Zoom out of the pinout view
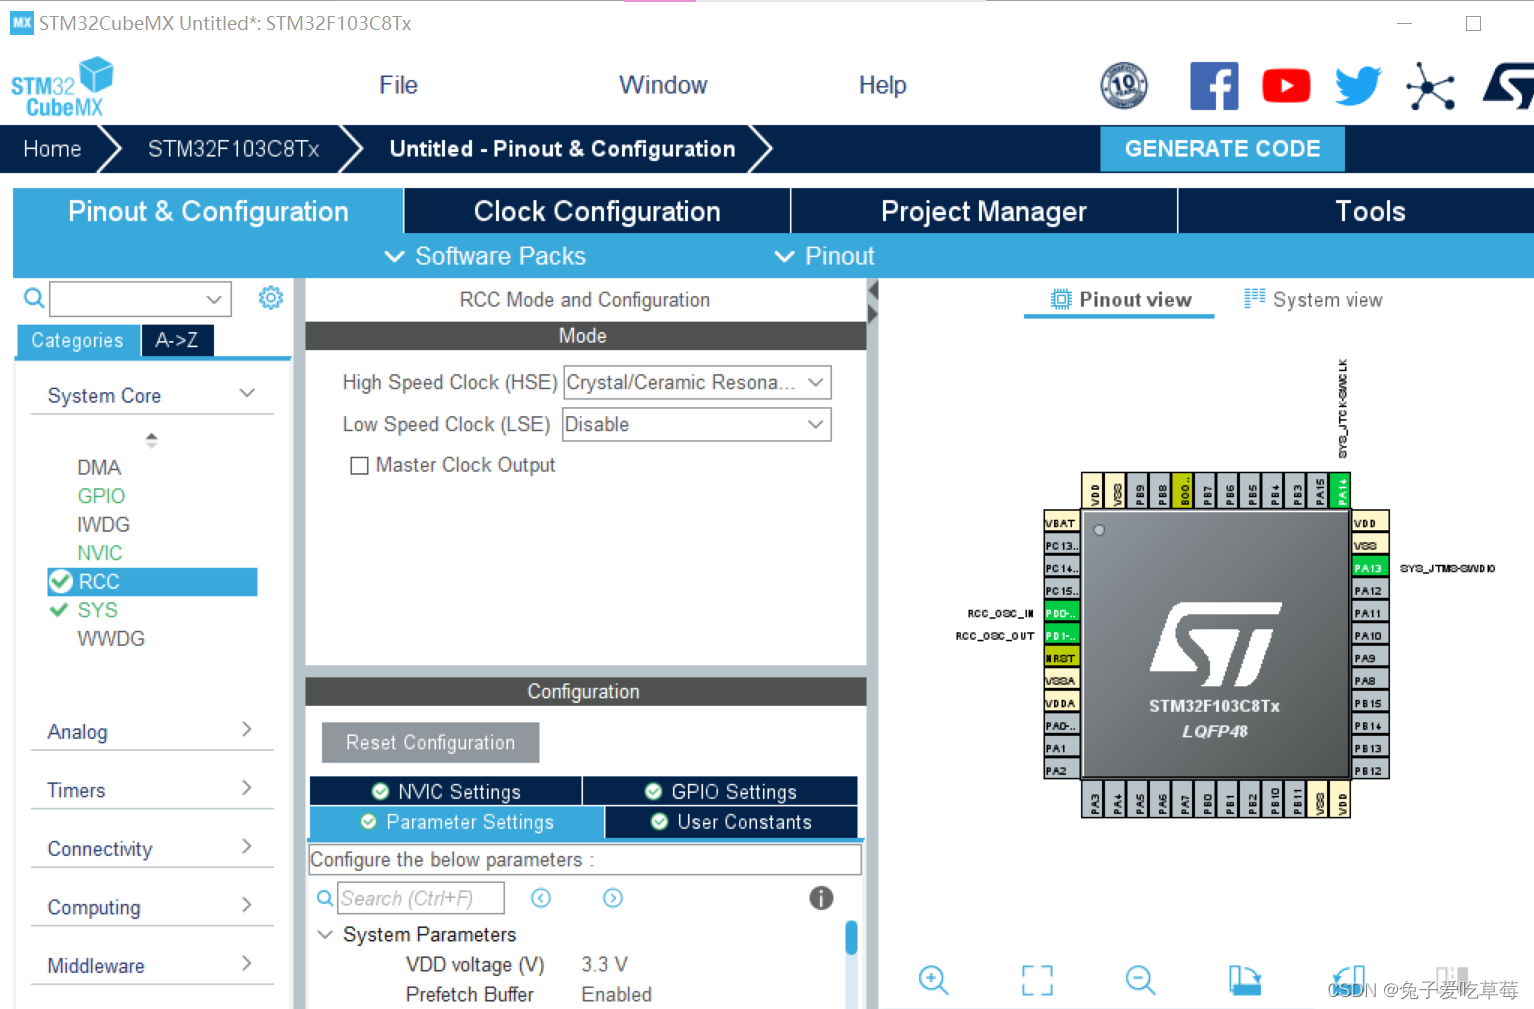 point(1140,980)
